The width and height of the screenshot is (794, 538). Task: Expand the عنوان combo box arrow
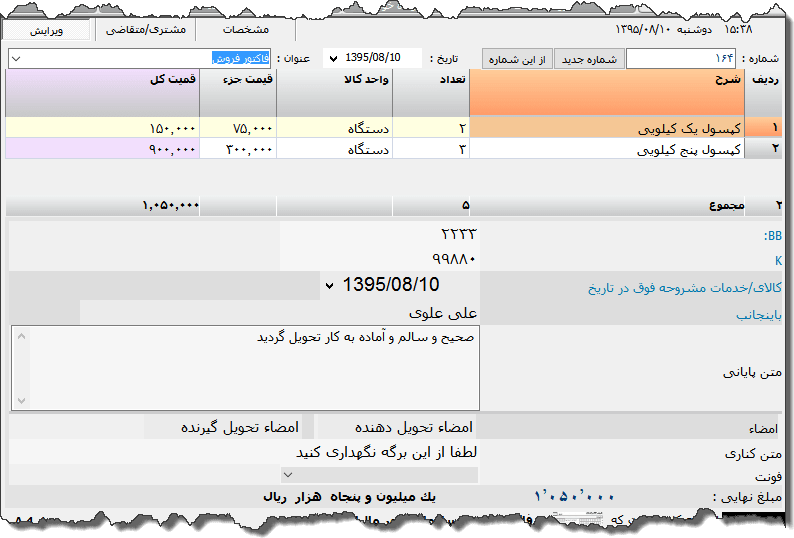(15, 59)
